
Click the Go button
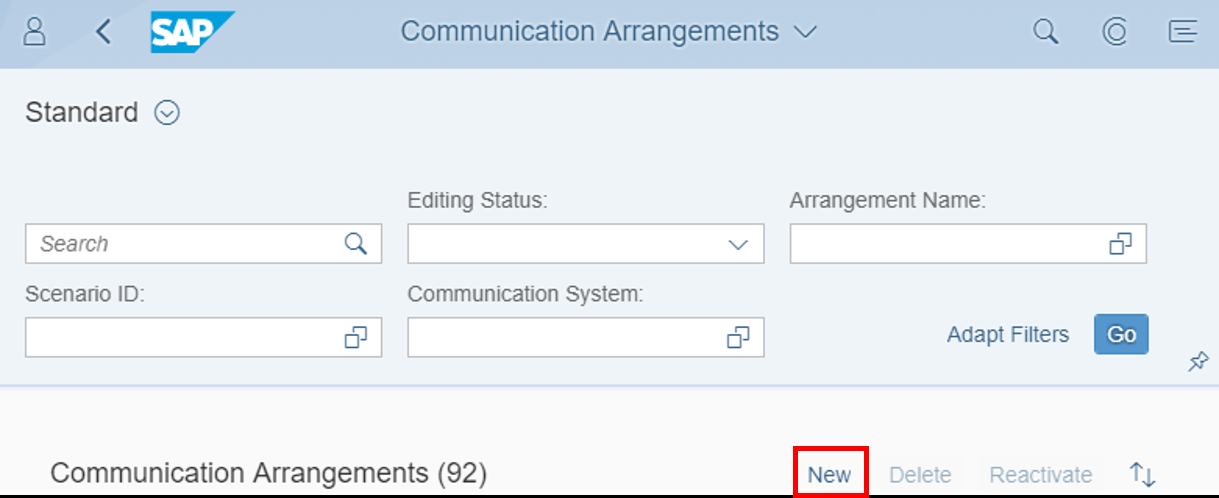pos(1121,334)
